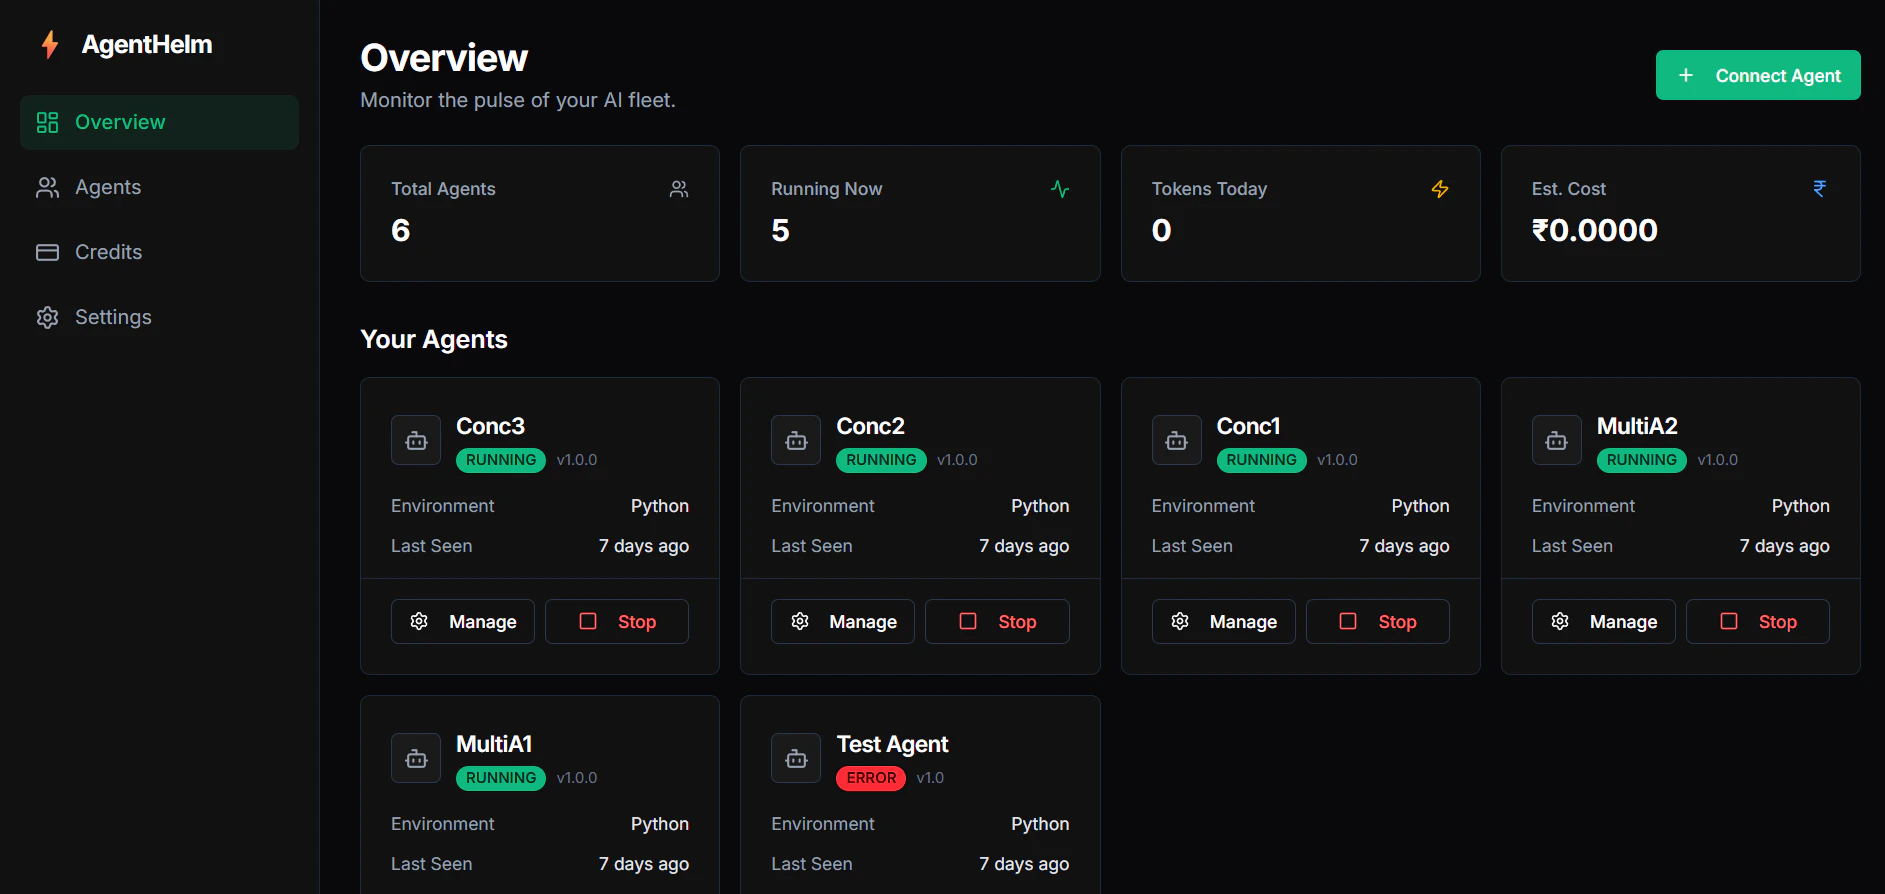Manage the Conc3 agent

[x=463, y=621]
